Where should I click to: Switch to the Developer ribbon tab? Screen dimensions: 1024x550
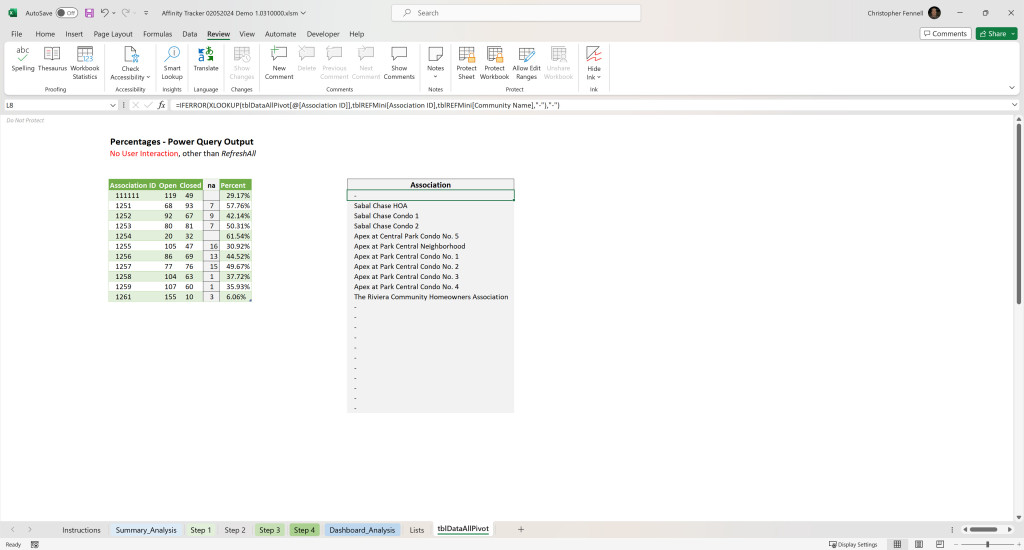pyautogui.click(x=323, y=34)
